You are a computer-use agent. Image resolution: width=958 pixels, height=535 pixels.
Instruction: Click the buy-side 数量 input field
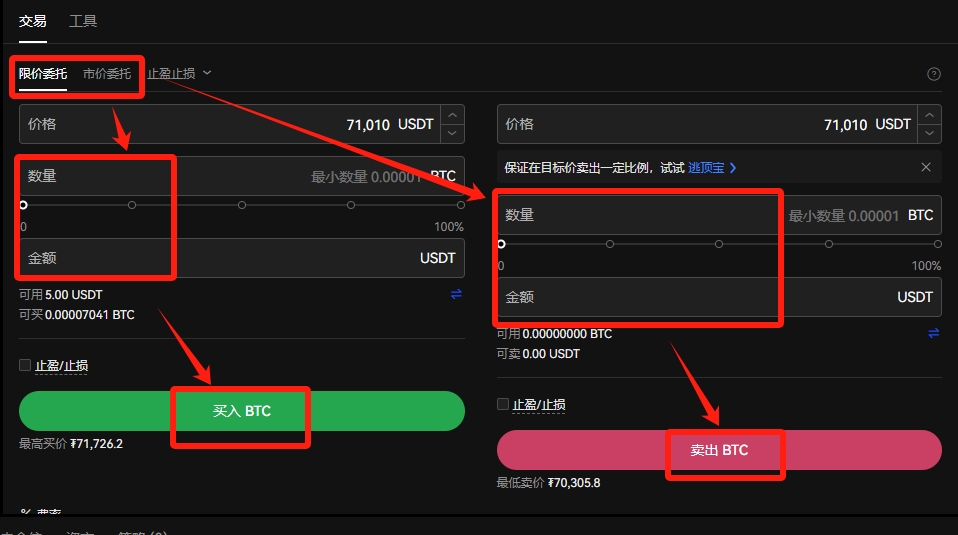pos(242,176)
